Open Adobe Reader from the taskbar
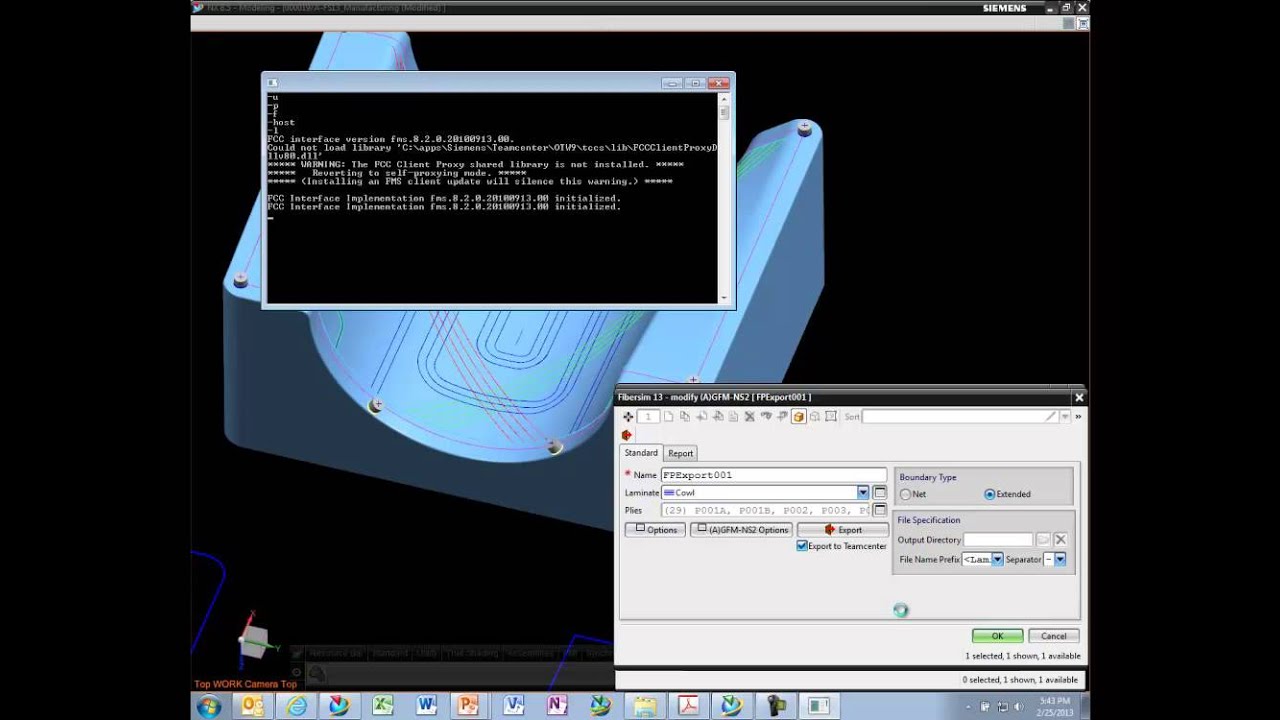 688,706
